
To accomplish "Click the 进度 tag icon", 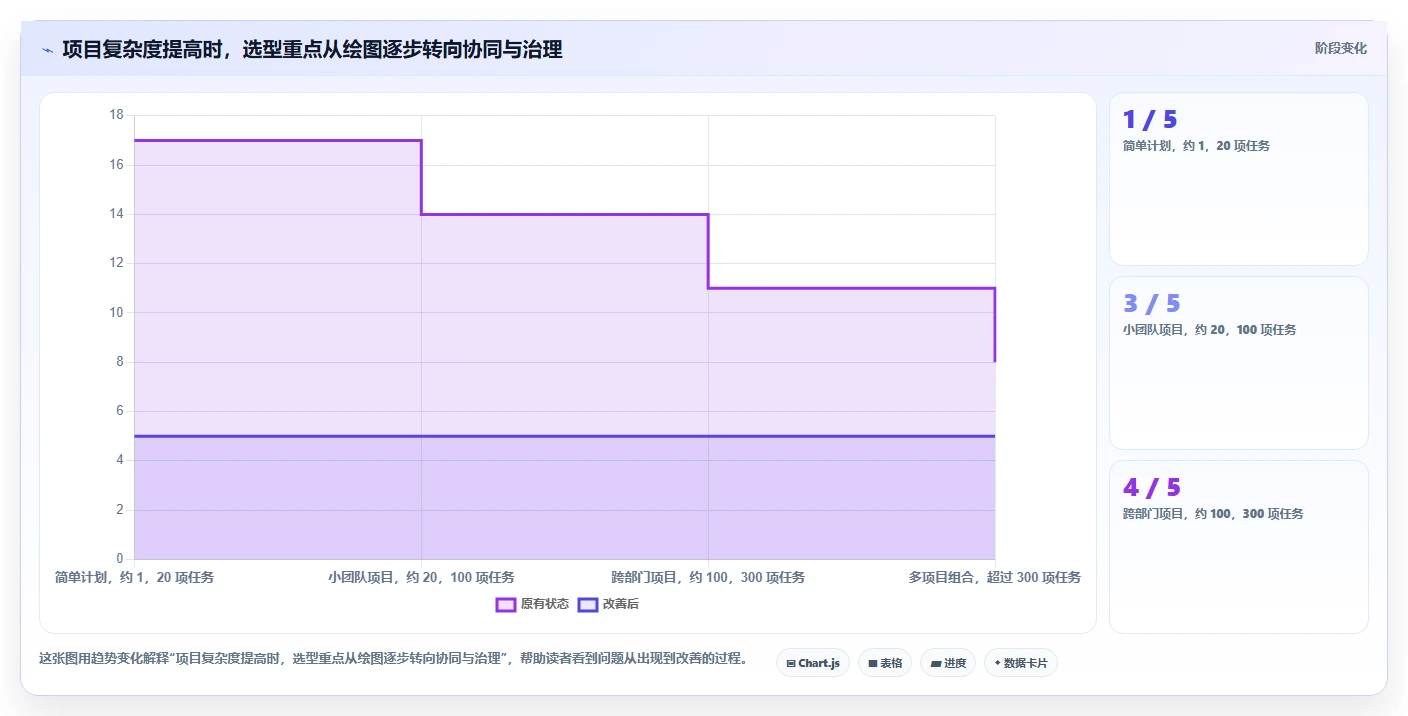I will click(935, 663).
